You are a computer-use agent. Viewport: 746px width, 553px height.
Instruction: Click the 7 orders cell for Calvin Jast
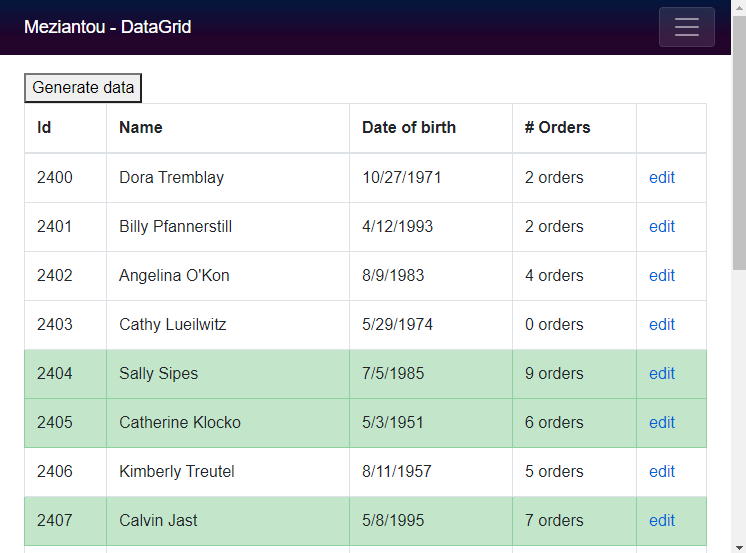click(x=554, y=521)
